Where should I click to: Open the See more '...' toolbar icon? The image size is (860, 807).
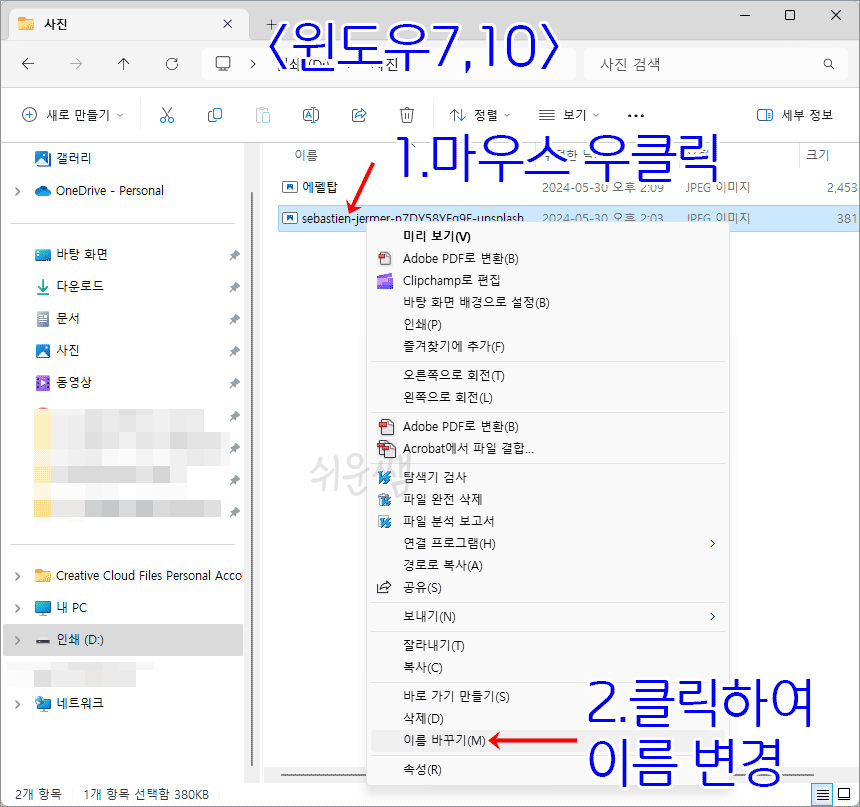pos(635,114)
